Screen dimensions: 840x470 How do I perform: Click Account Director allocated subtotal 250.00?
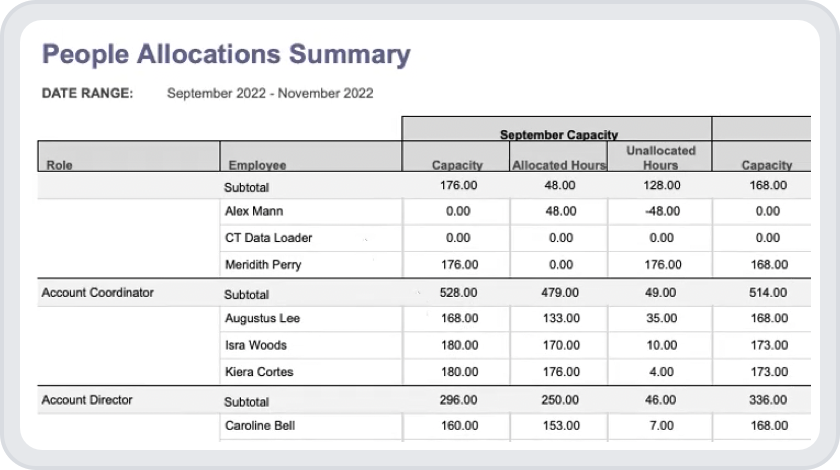[560, 400]
